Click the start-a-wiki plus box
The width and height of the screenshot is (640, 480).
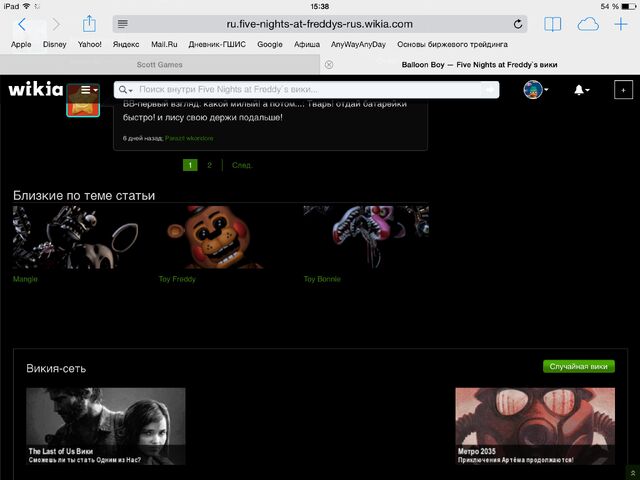pos(623,90)
